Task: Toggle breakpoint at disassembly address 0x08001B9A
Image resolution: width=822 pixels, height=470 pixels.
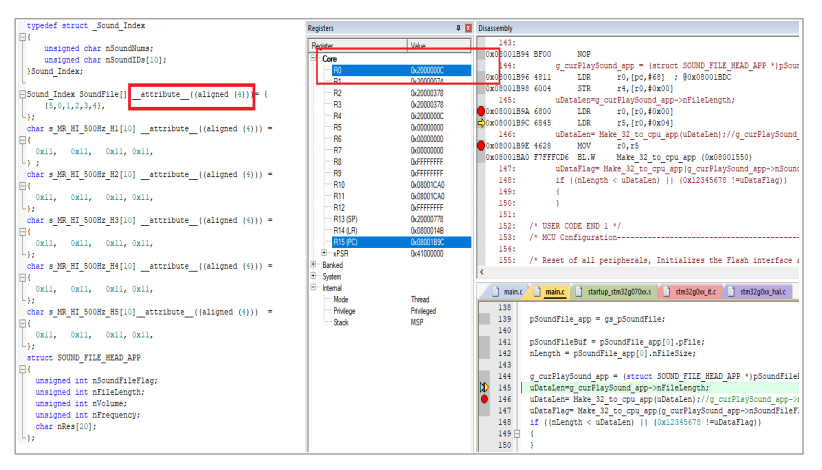Action: (479, 112)
